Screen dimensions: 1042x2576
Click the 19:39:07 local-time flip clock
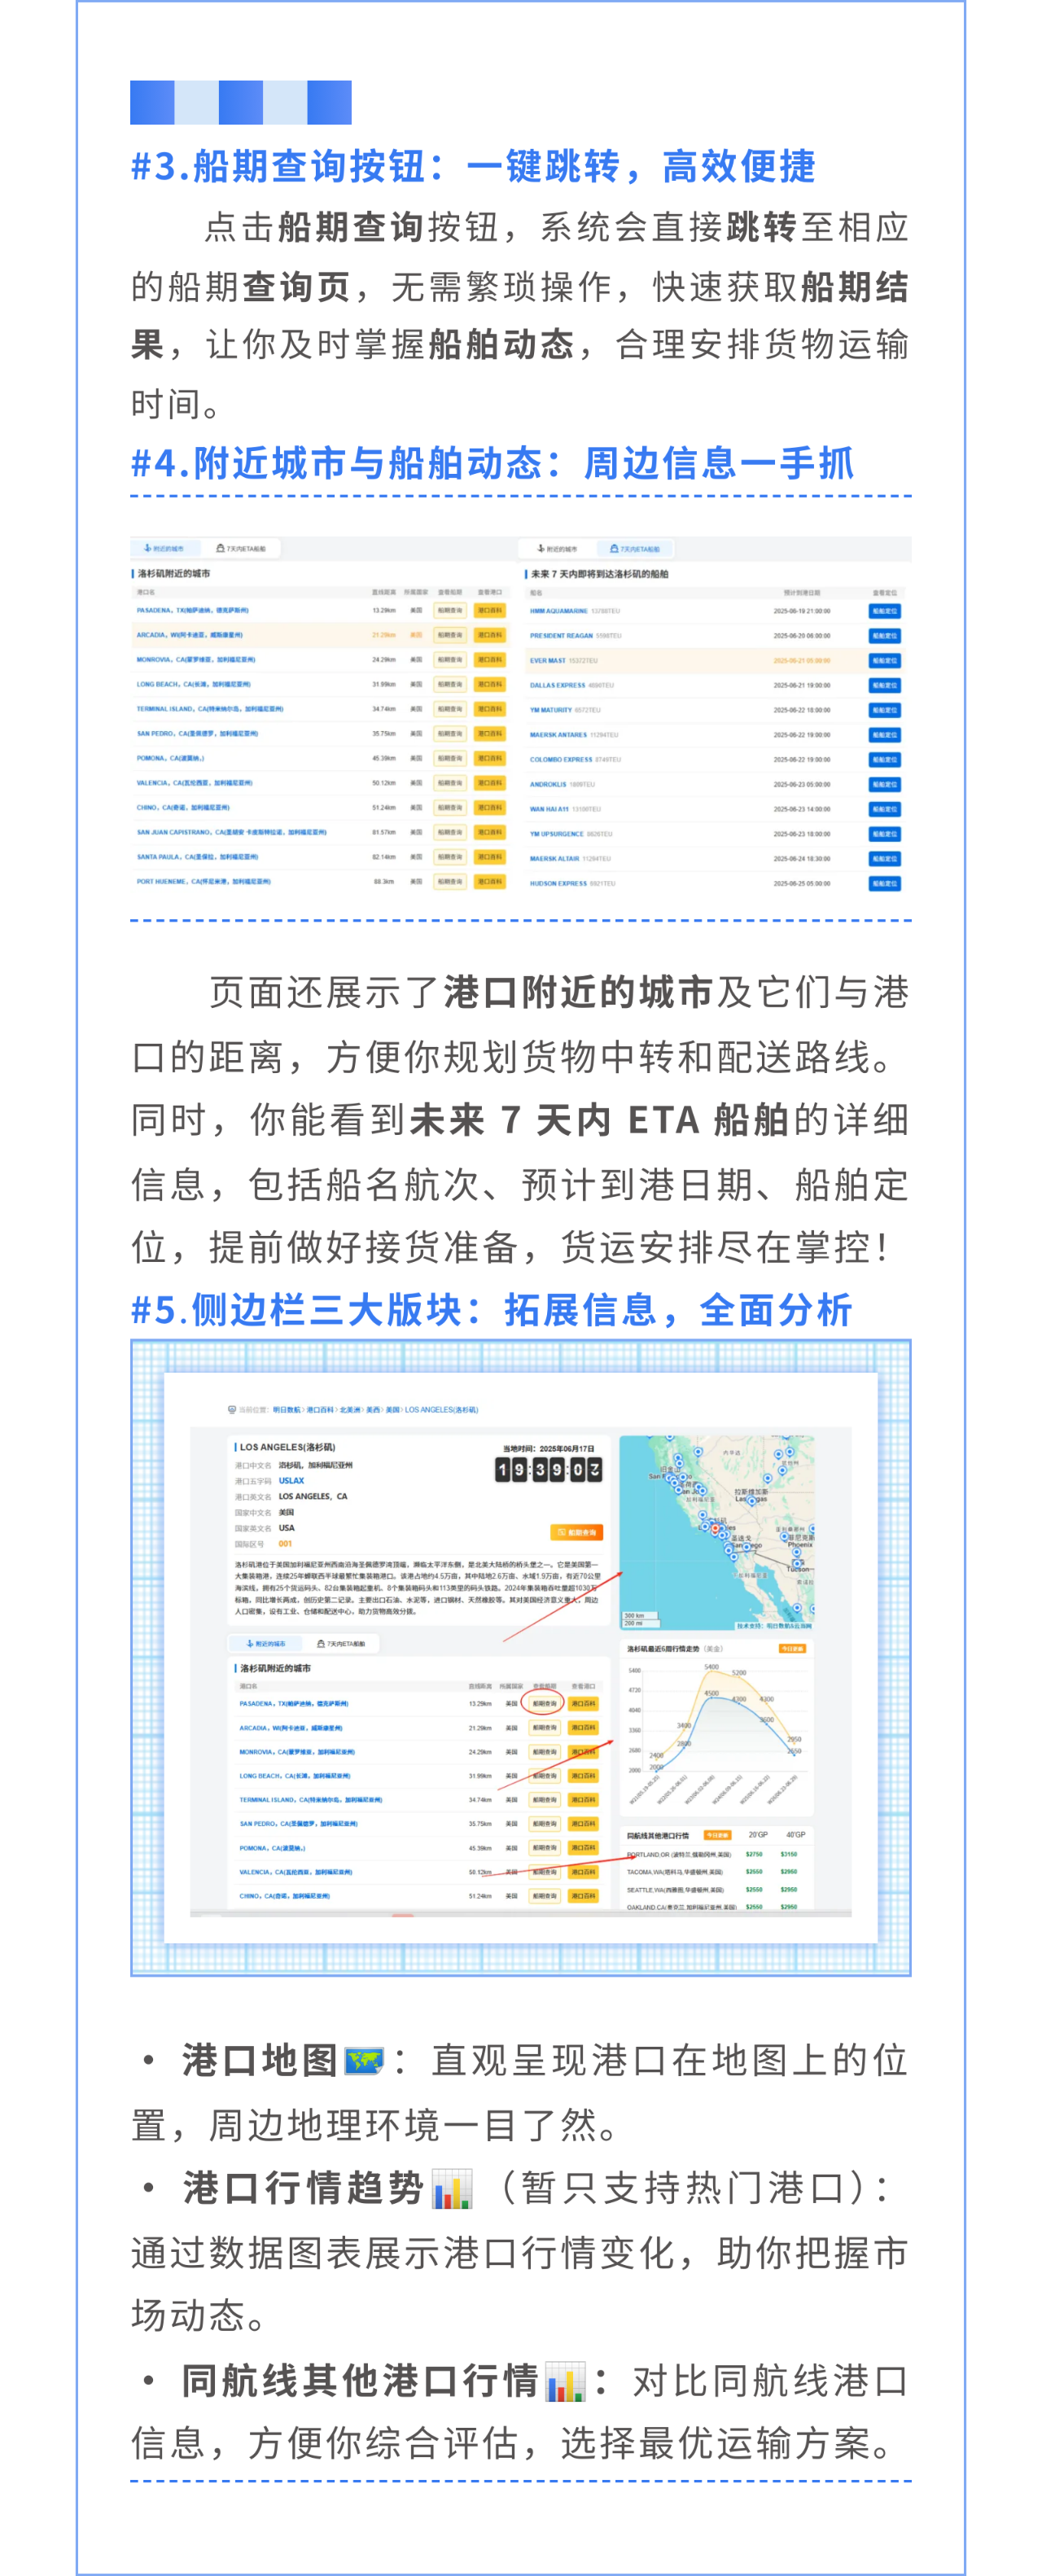[549, 1469]
